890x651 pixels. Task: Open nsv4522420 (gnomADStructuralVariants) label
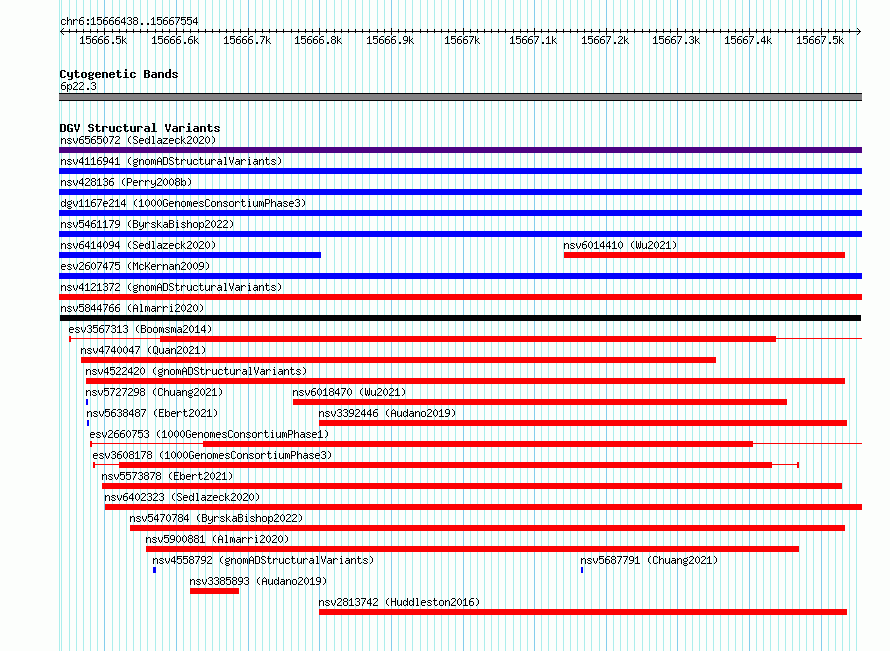click(x=196, y=371)
